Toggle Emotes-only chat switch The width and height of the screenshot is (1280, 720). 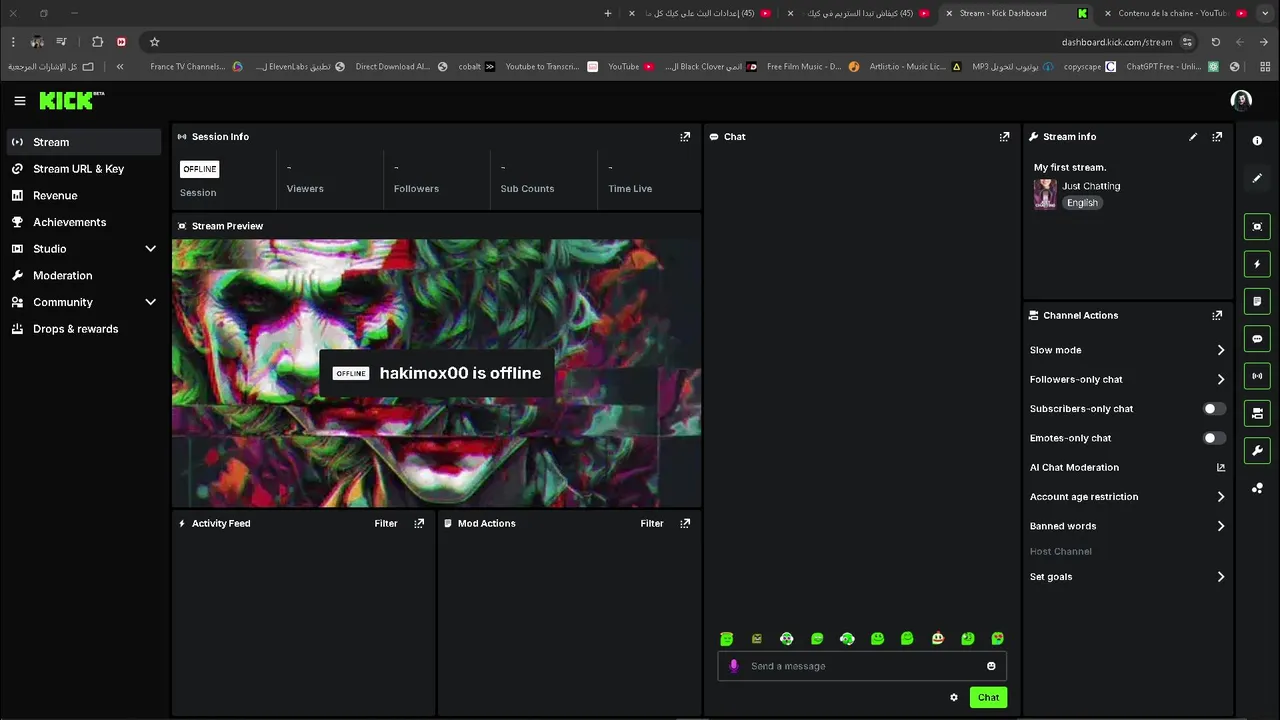(1213, 438)
